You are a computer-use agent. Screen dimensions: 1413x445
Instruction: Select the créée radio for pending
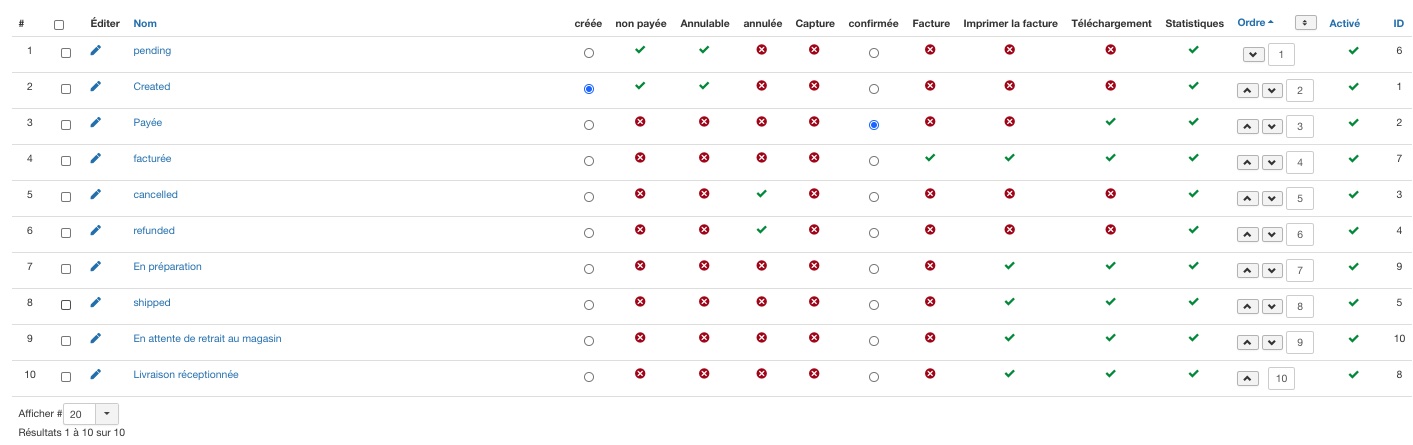(x=589, y=53)
